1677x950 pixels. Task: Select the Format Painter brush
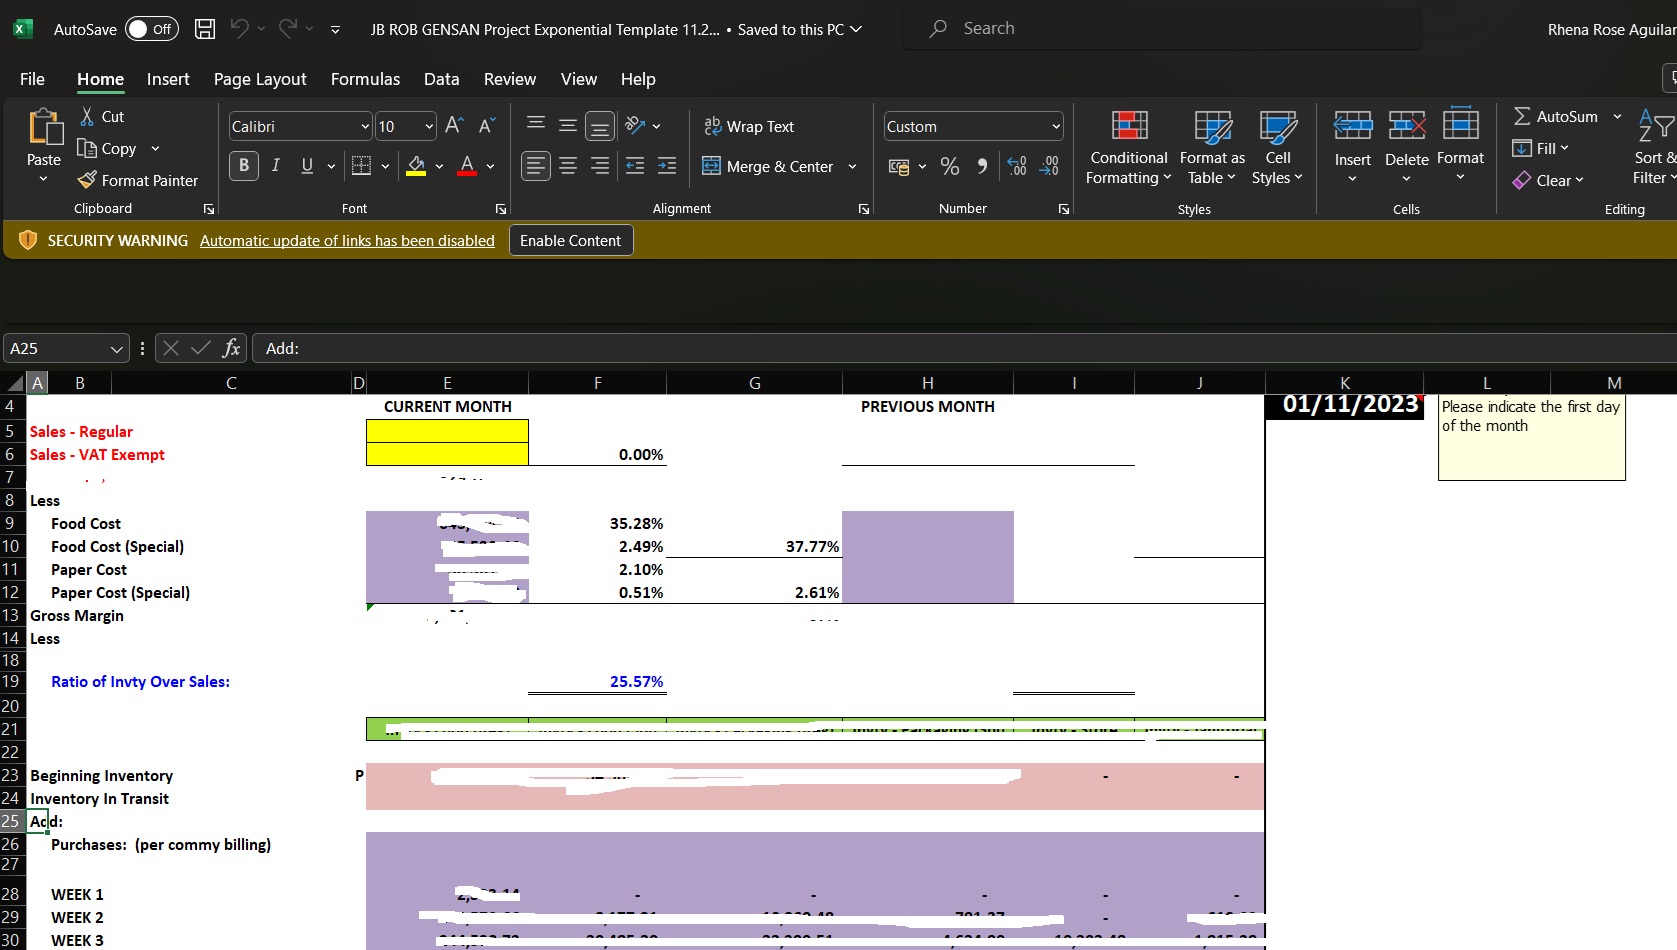tap(87, 180)
